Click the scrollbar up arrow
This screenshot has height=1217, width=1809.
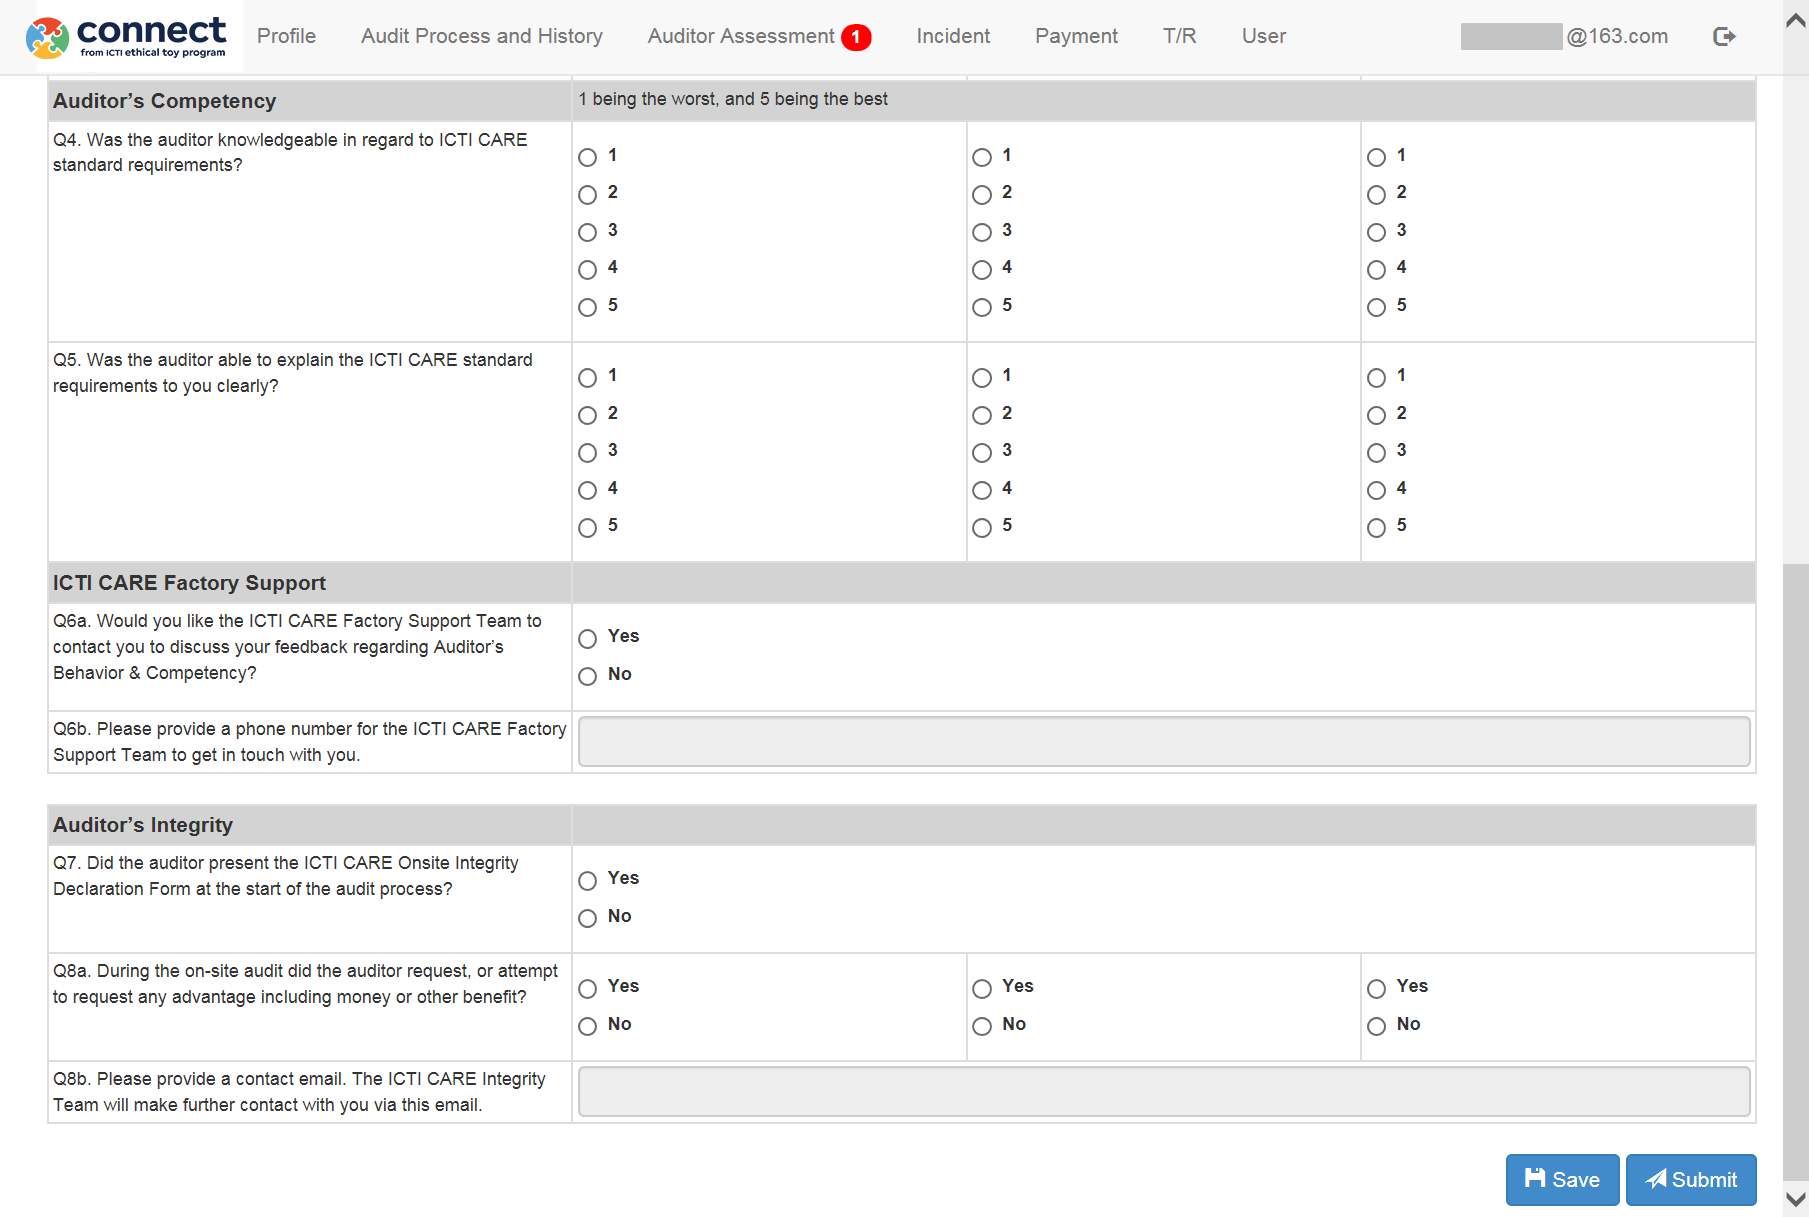(1796, 21)
